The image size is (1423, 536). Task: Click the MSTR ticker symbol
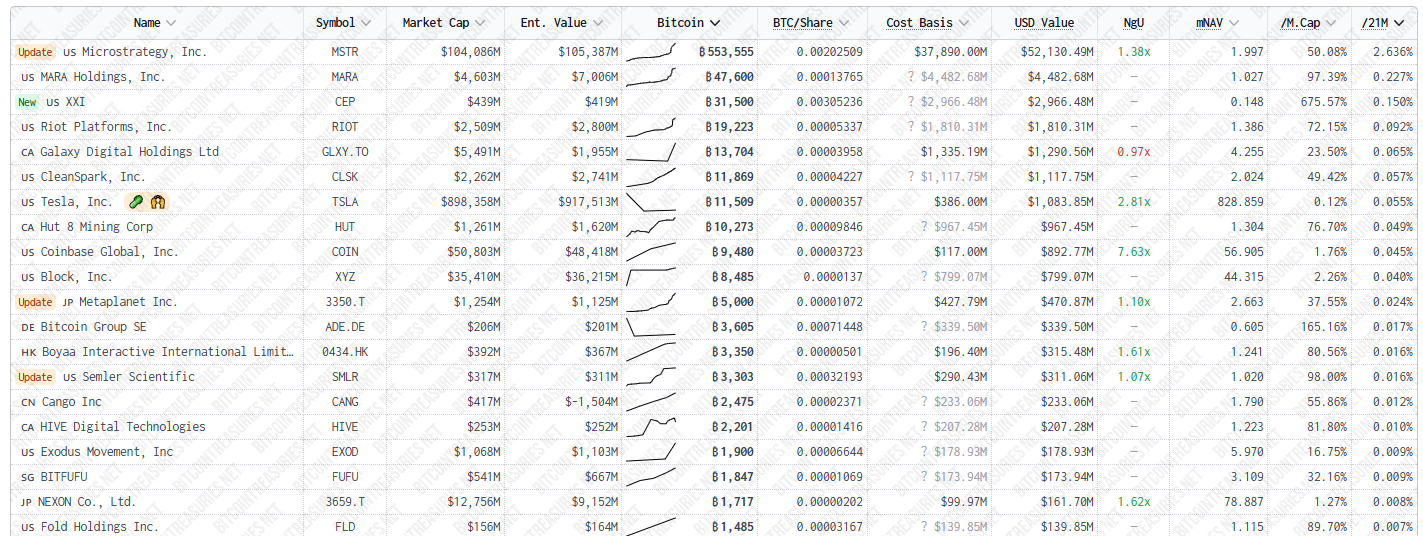click(345, 52)
